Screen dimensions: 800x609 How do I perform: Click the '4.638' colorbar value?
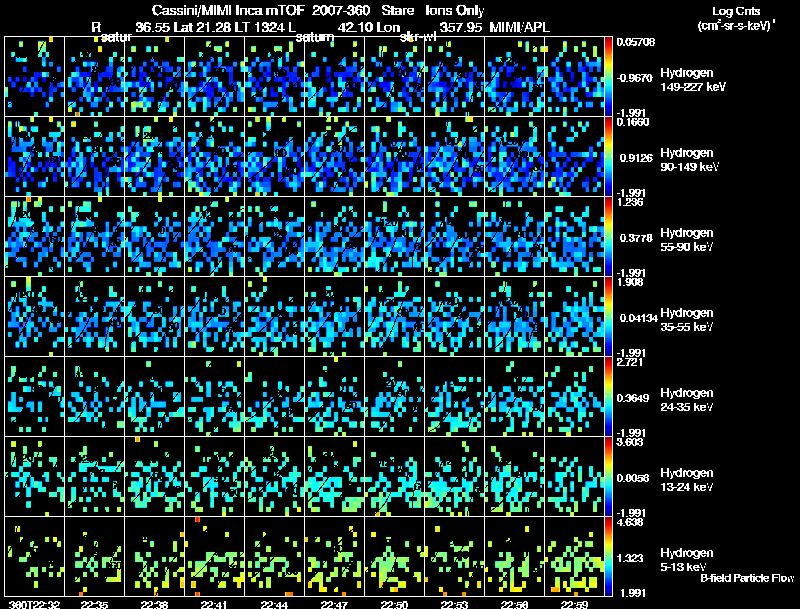point(630,522)
